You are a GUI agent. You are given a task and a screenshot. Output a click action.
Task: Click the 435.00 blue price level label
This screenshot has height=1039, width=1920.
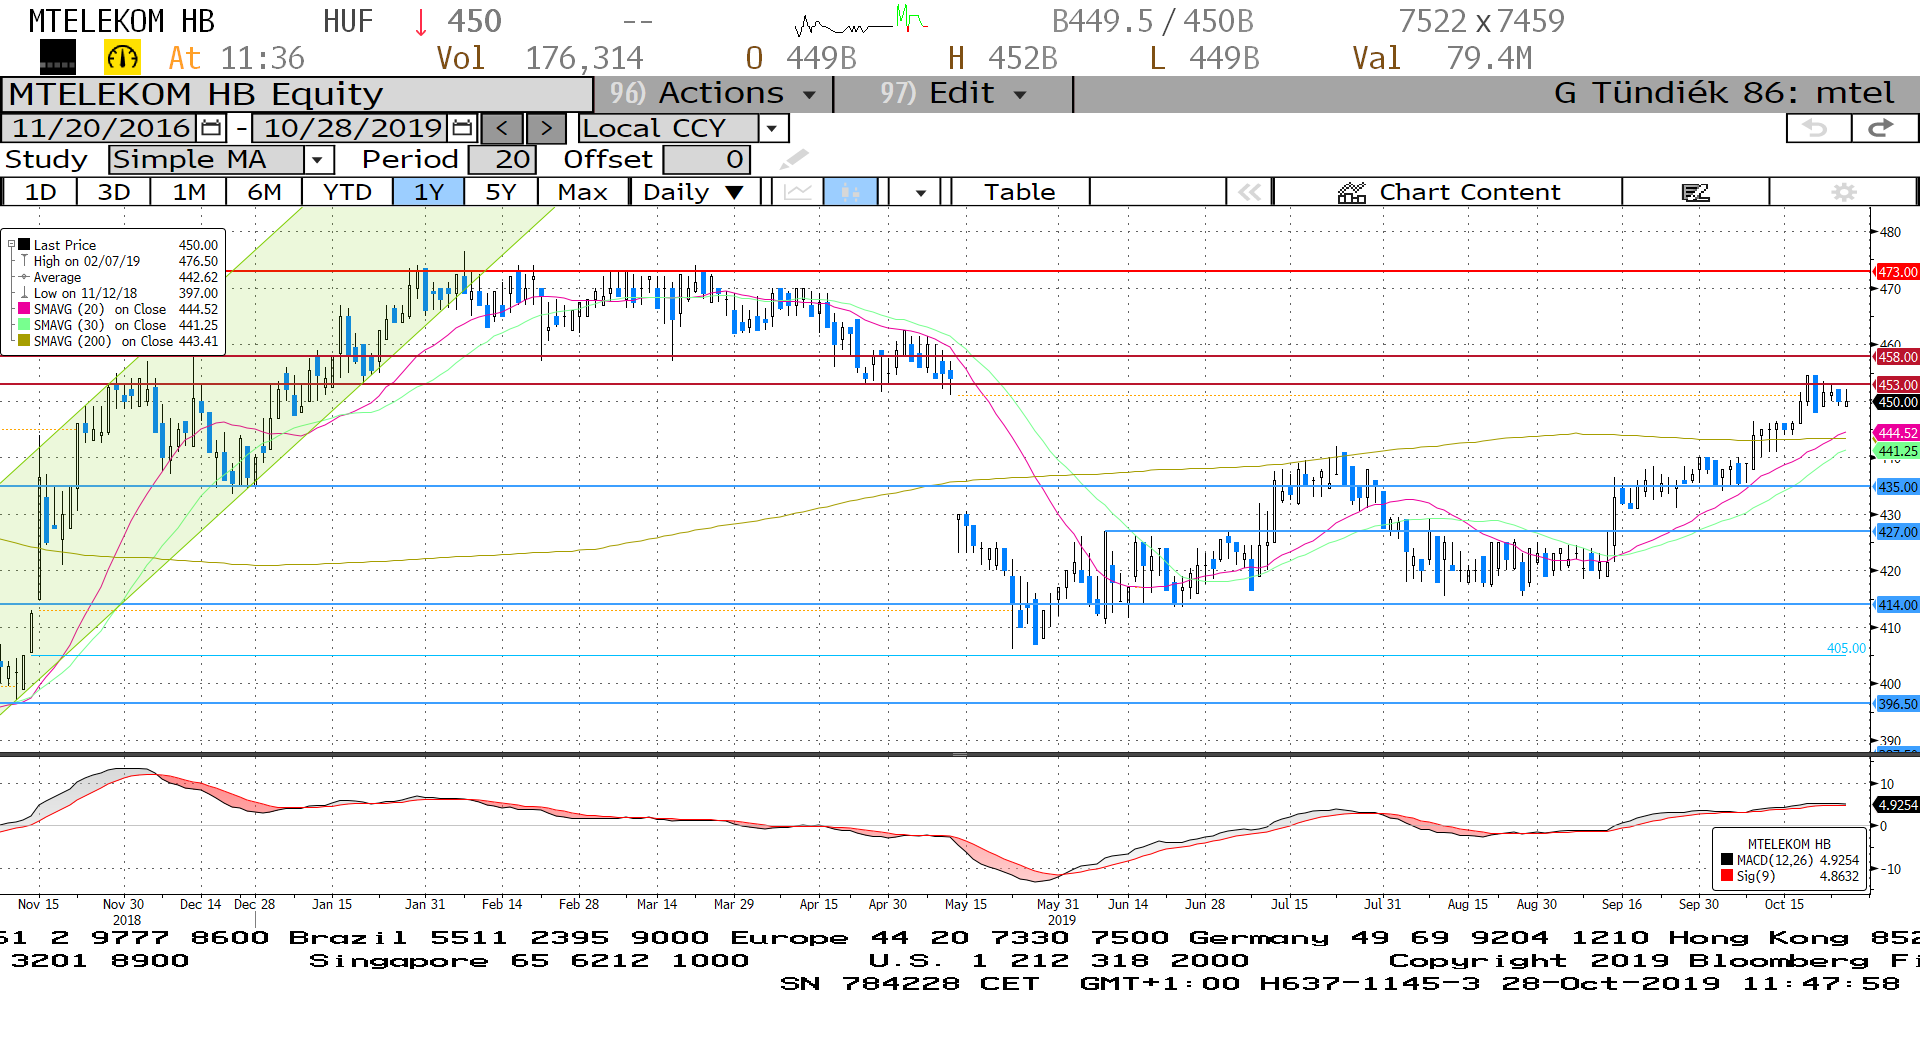[1897, 487]
